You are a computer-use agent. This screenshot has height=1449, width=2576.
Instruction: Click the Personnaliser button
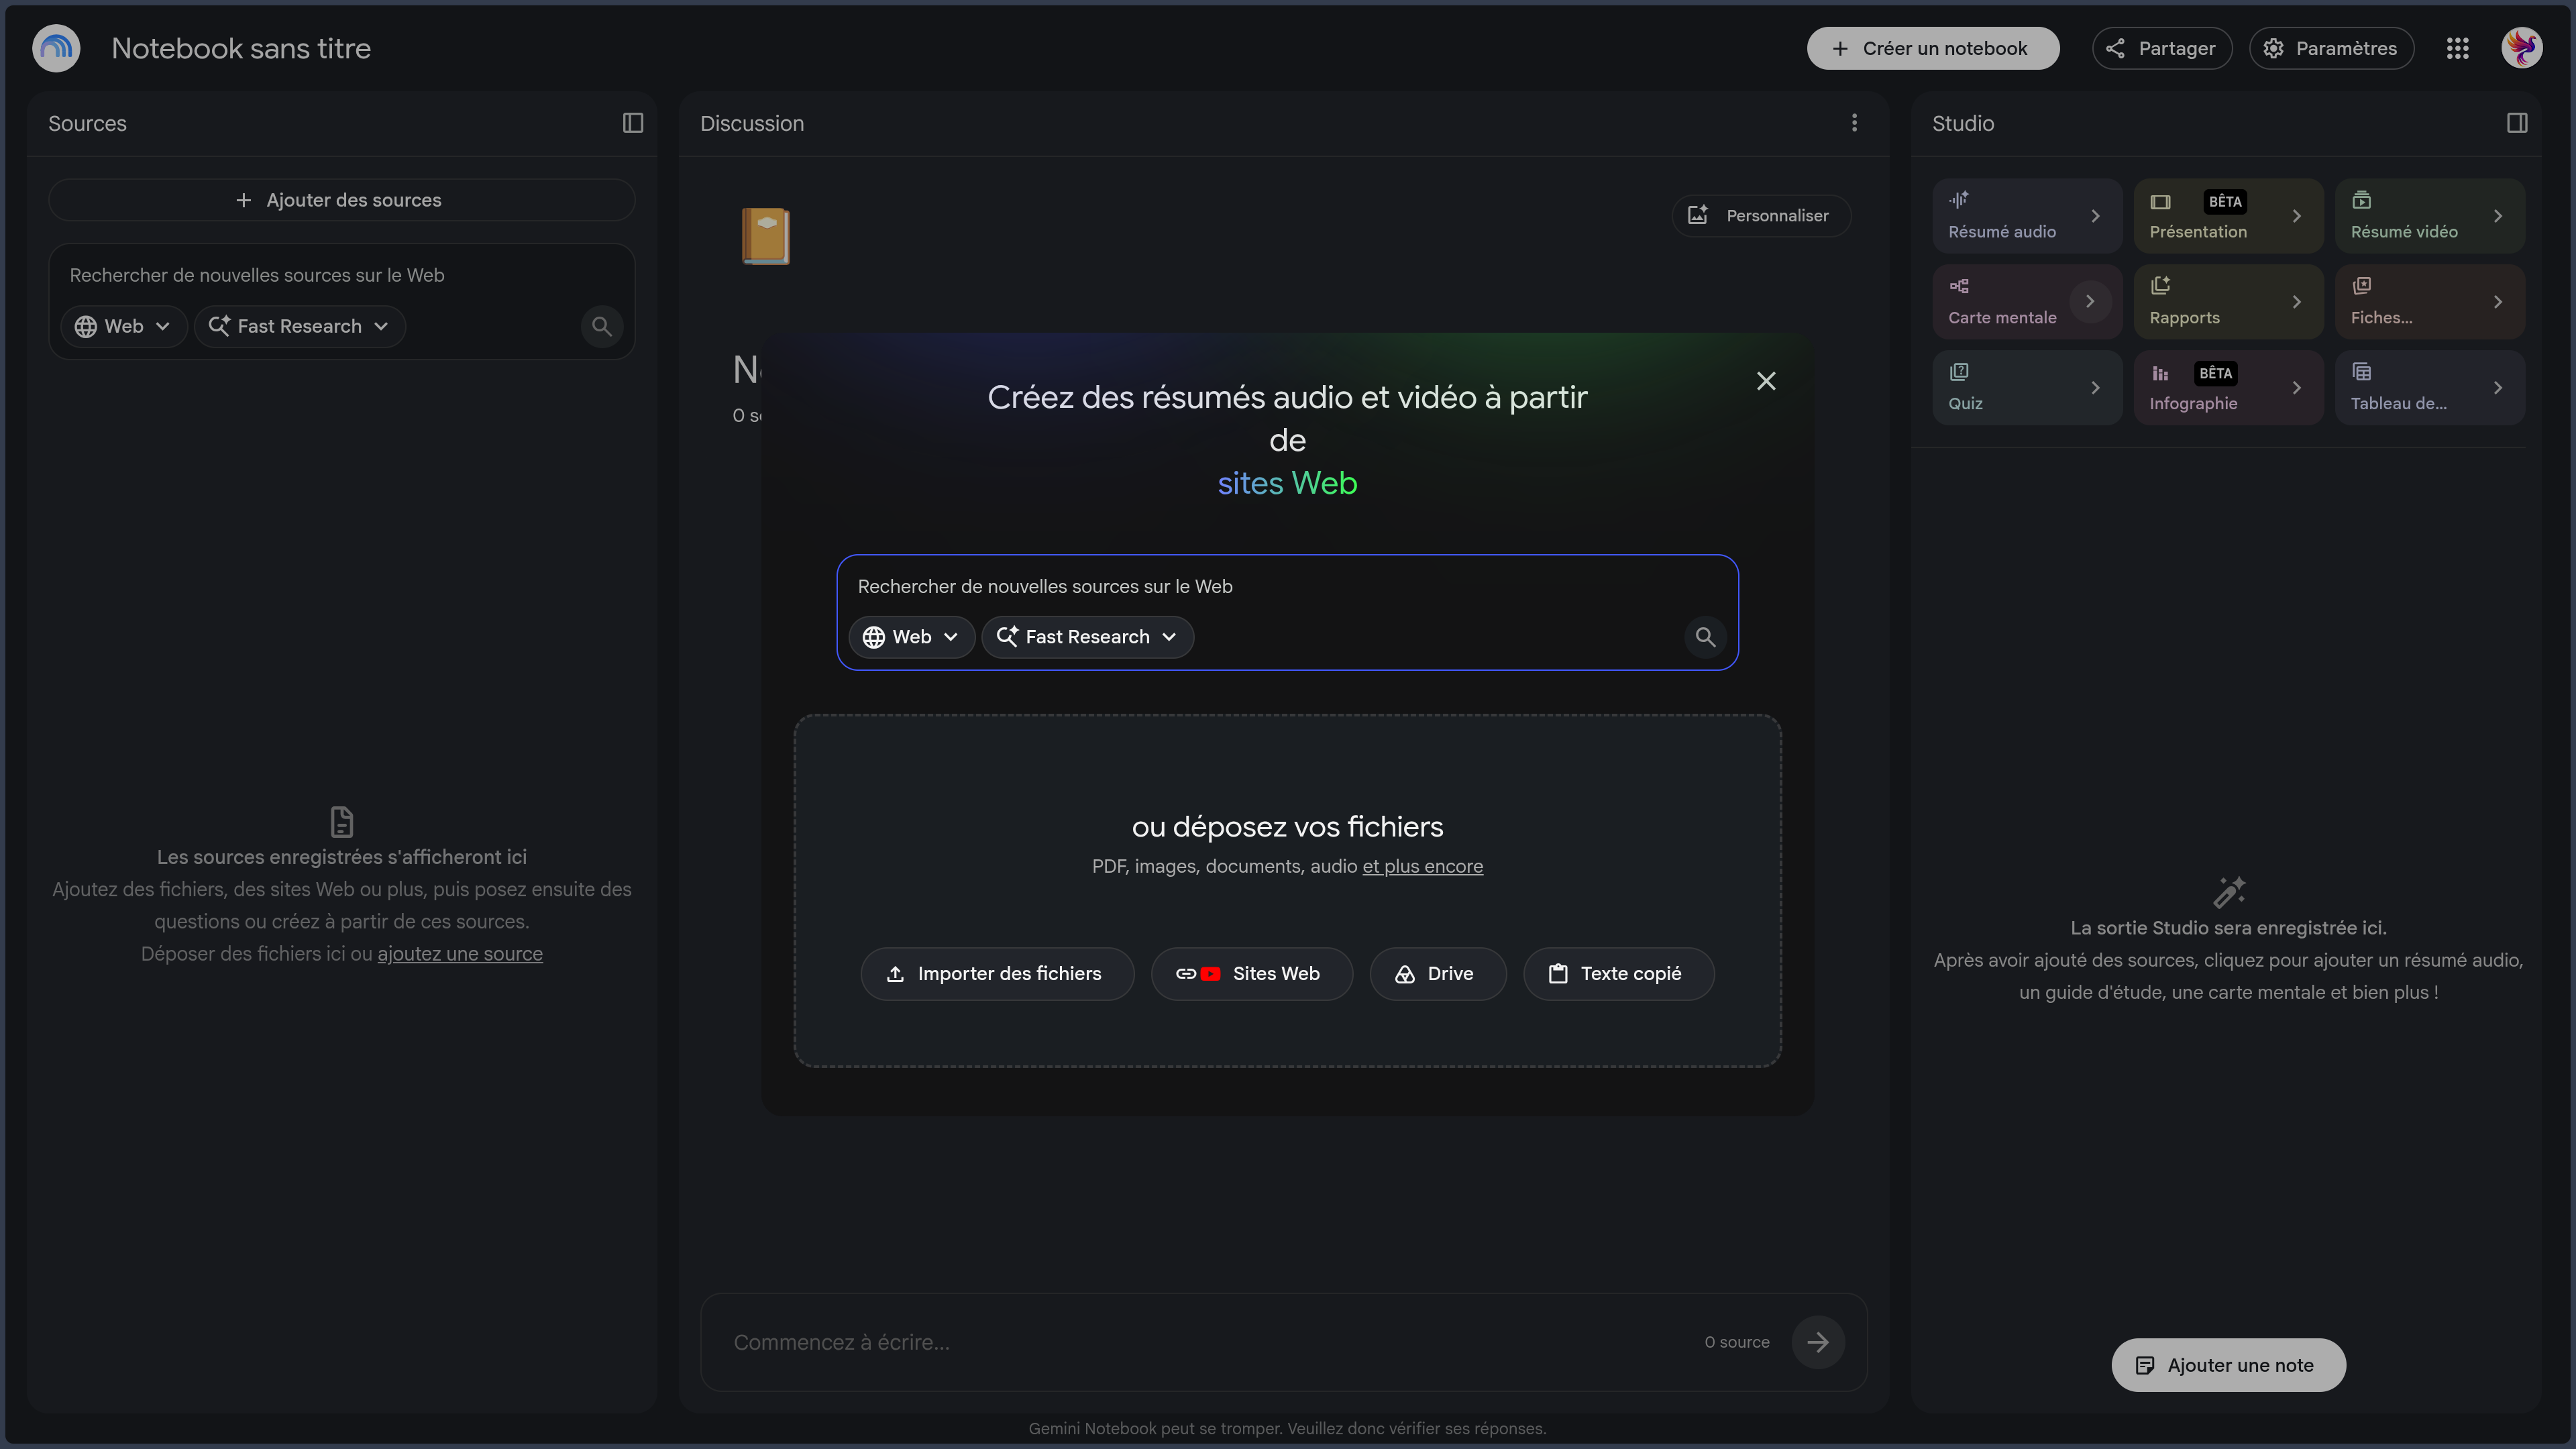click(x=1761, y=216)
